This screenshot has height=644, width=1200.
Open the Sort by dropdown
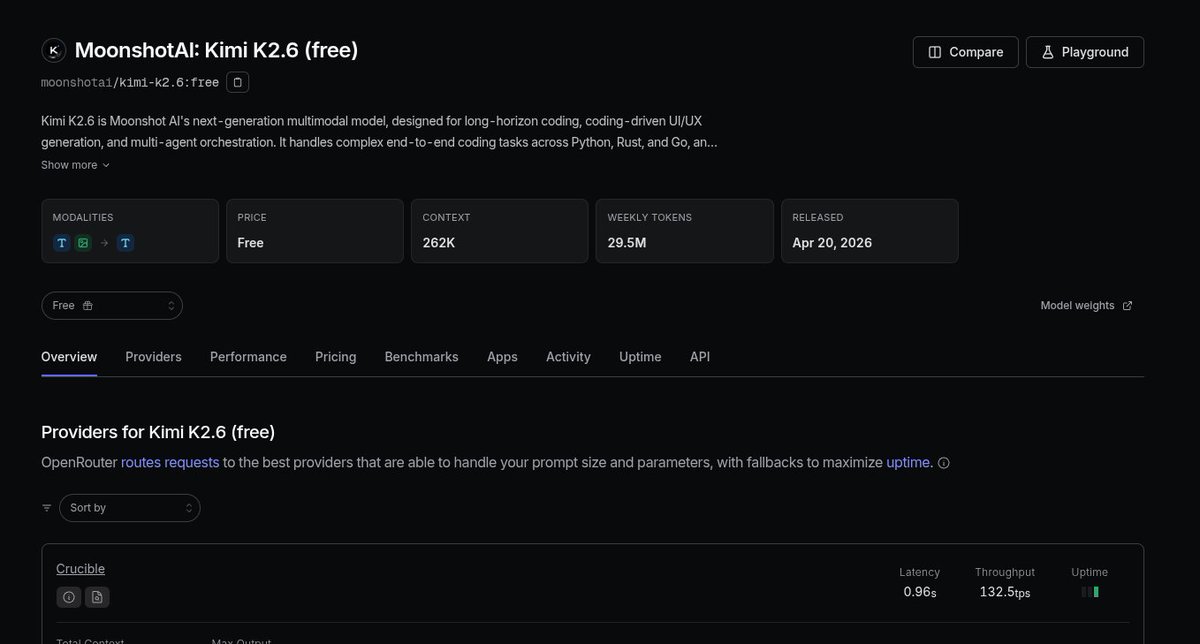(x=130, y=508)
